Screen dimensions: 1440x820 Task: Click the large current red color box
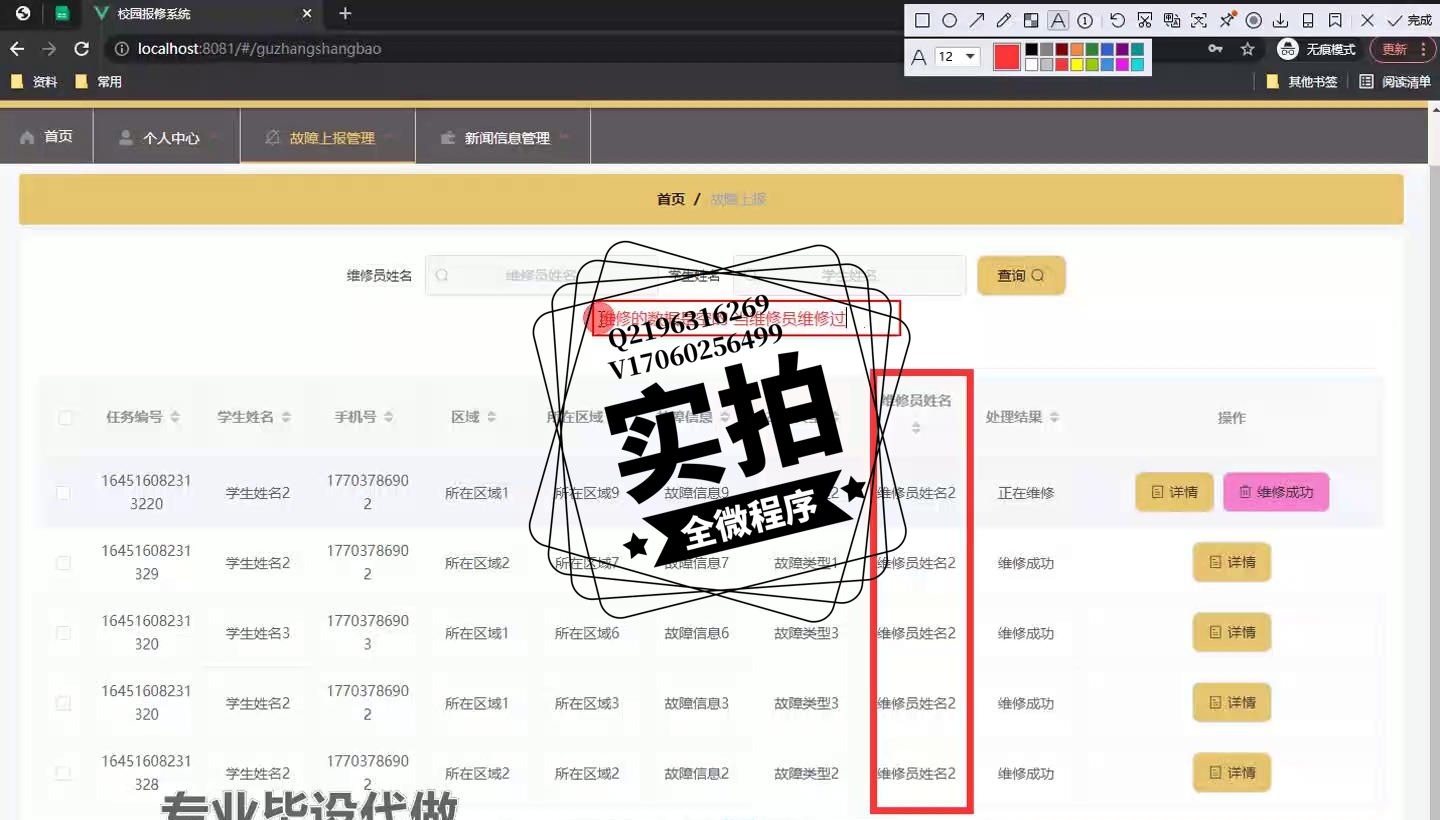1007,57
